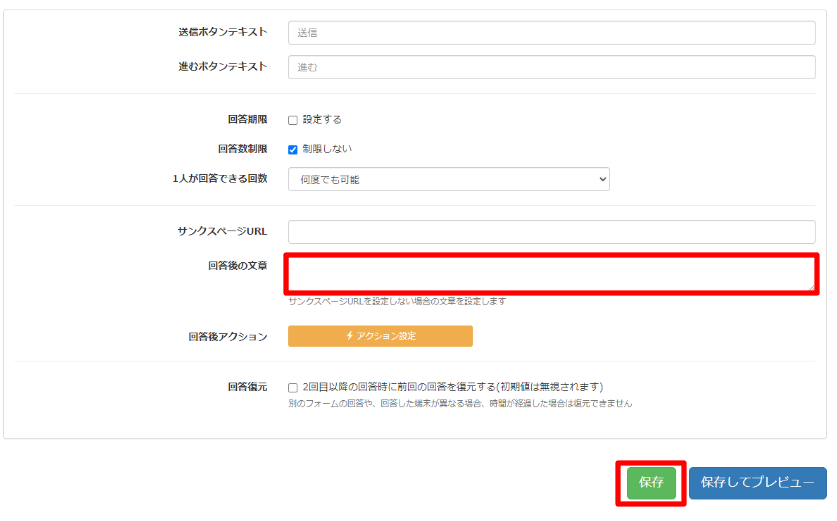
Task: Open the アクション設定 button
Action: pos(380,336)
